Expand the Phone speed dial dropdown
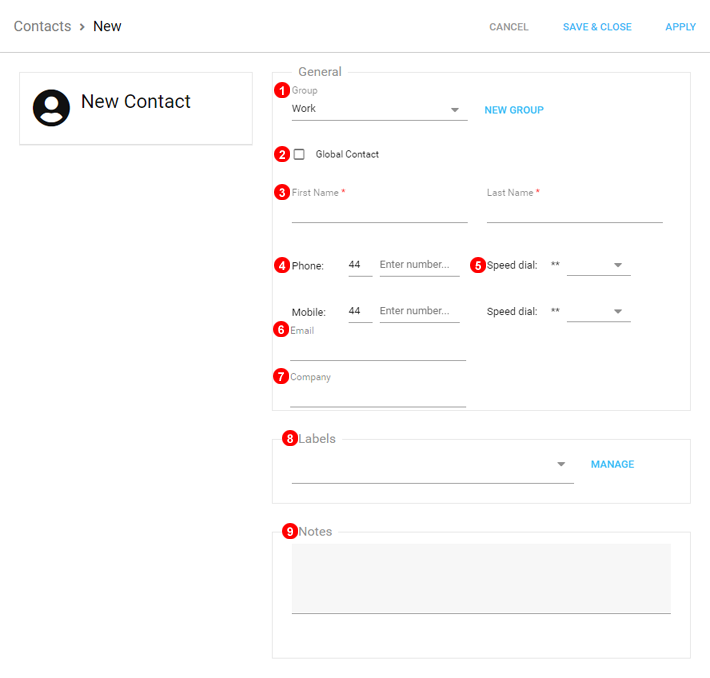The width and height of the screenshot is (710, 678). tap(599, 265)
